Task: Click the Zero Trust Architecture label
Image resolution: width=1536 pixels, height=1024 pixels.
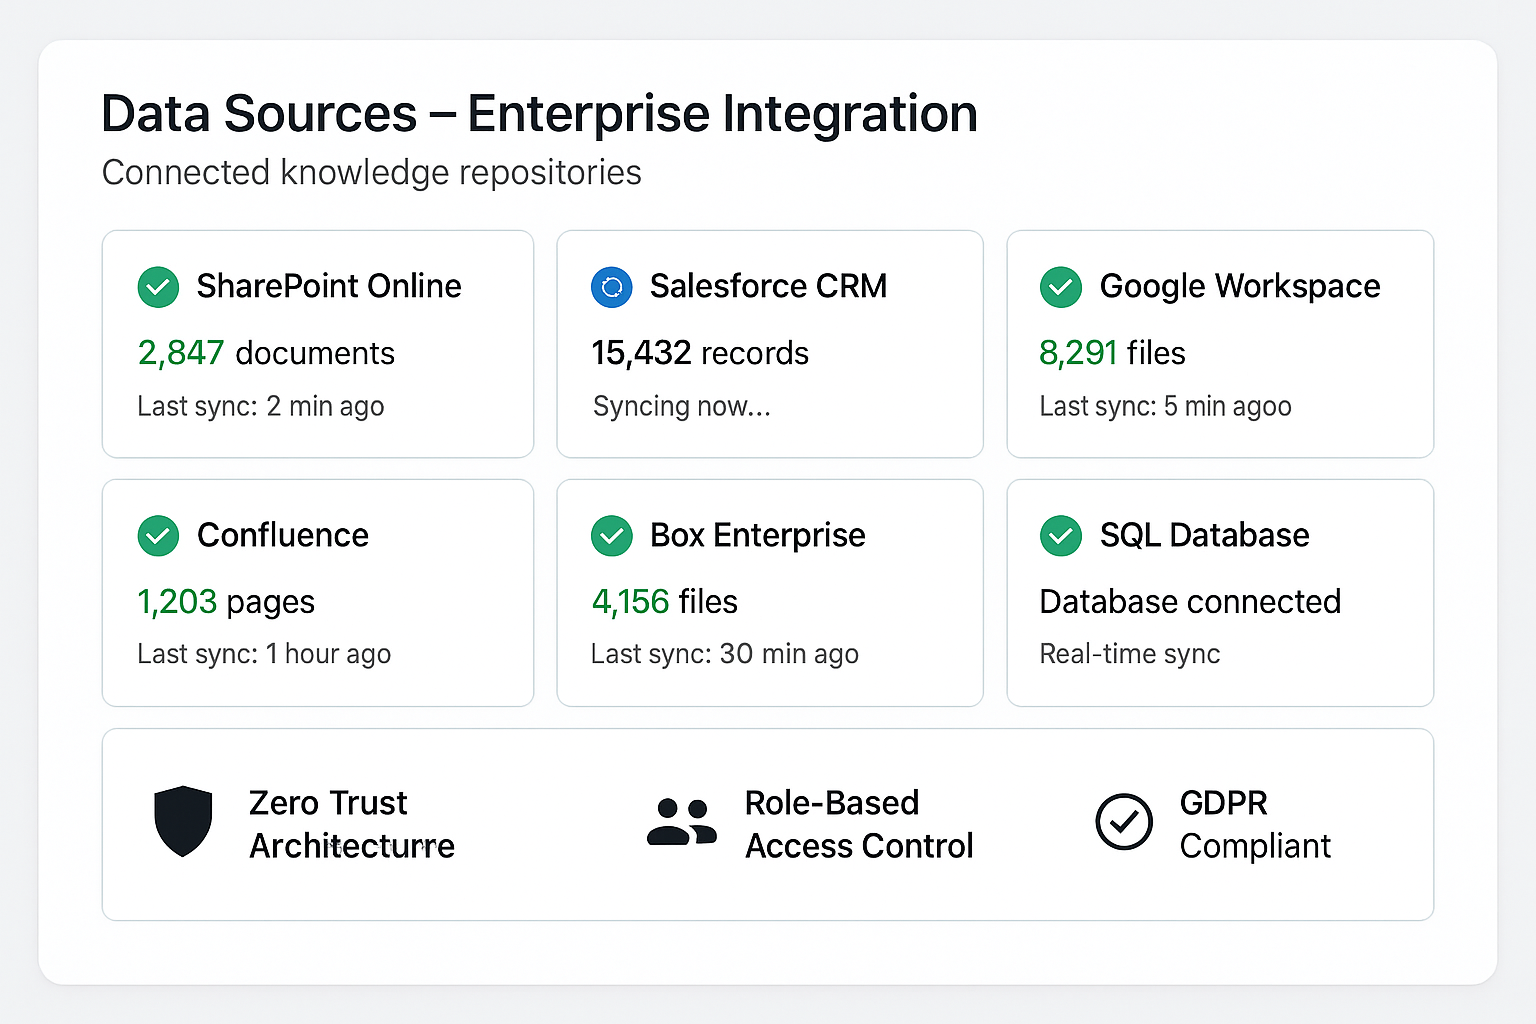Action: [352, 824]
